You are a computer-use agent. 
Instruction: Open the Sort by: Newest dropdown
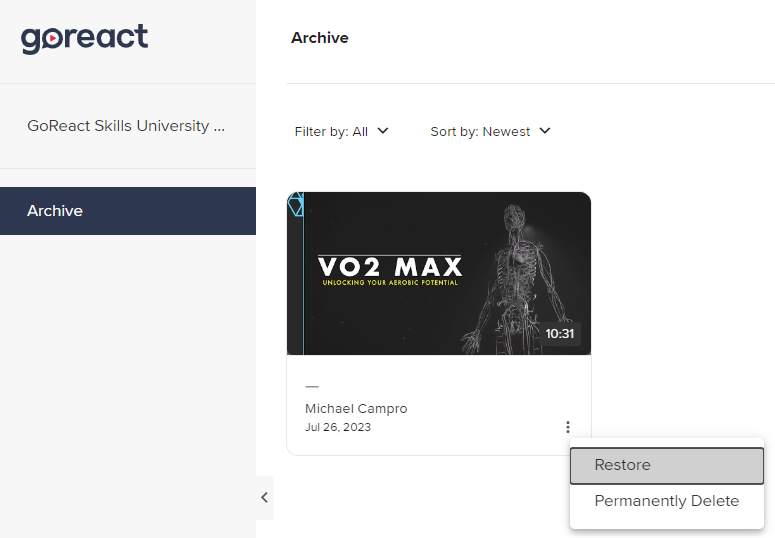coord(490,132)
